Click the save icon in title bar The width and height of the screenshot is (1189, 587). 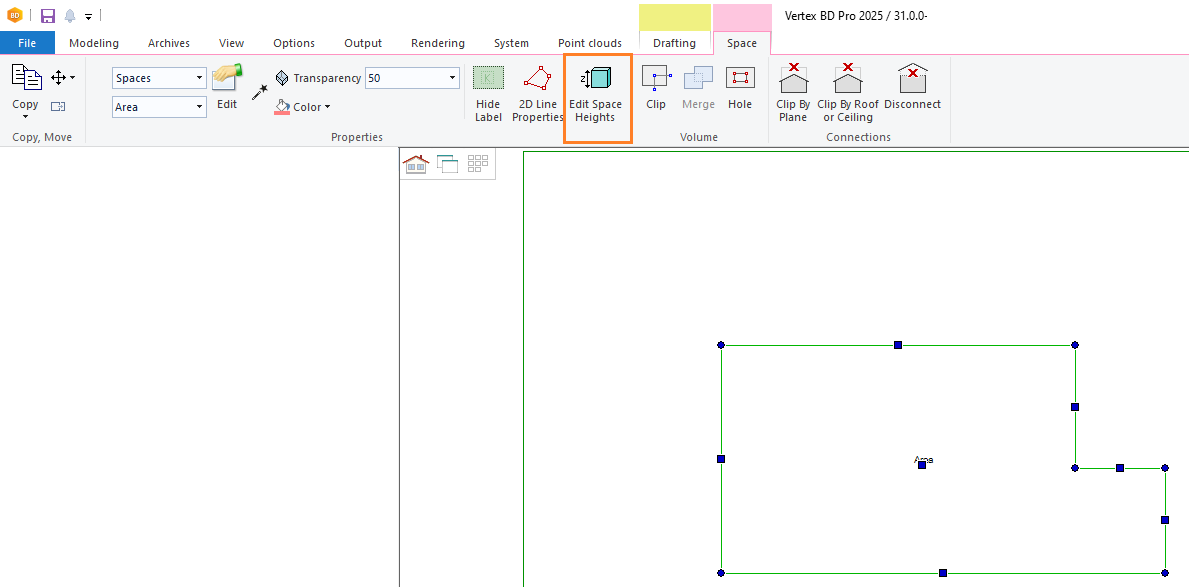(48, 16)
